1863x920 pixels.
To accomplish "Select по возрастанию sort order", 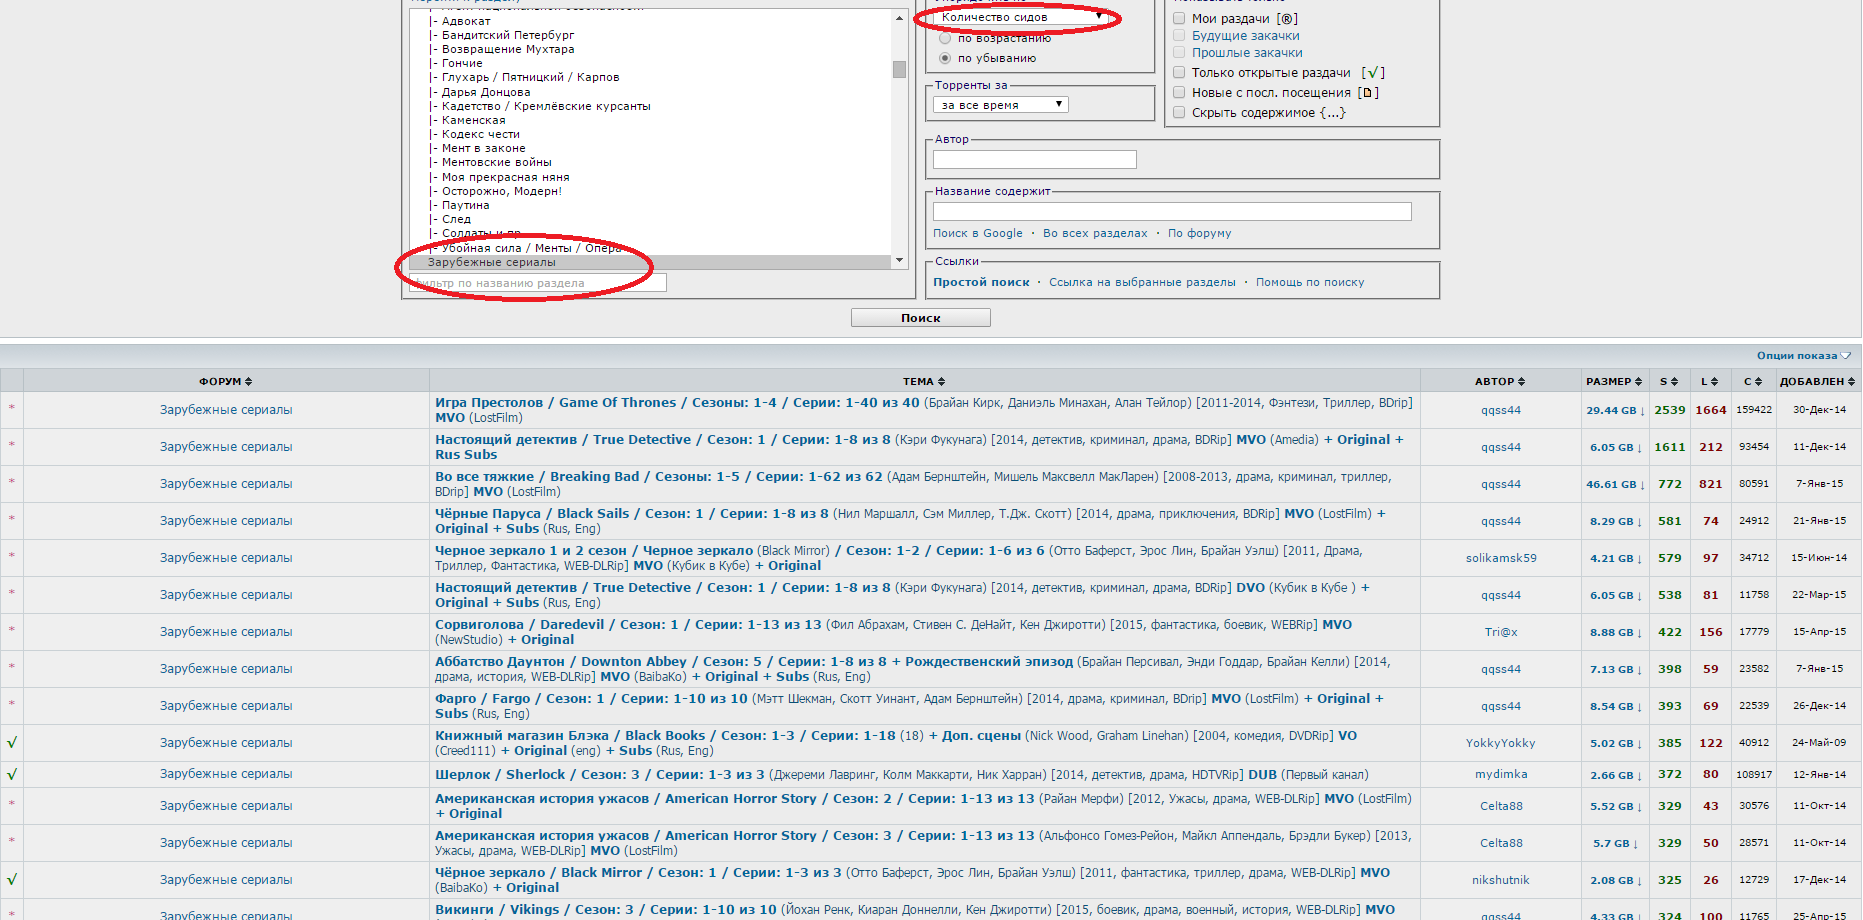I will (945, 39).
